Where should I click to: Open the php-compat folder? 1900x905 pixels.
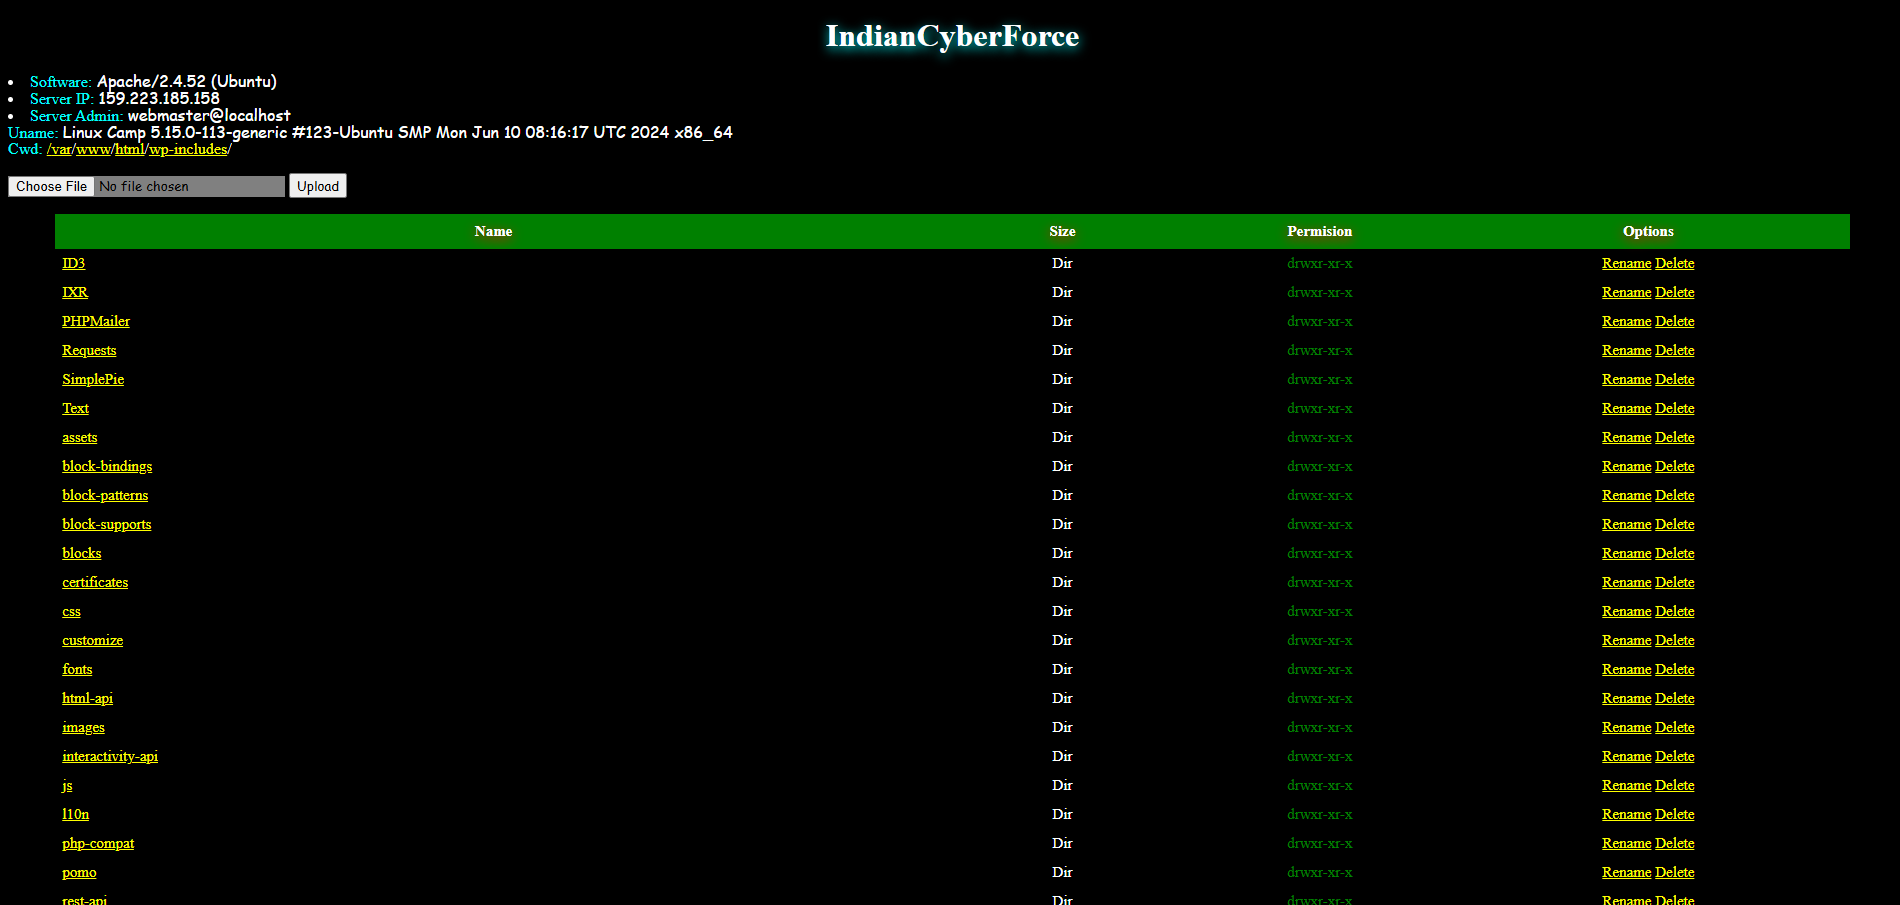[98, 843]
